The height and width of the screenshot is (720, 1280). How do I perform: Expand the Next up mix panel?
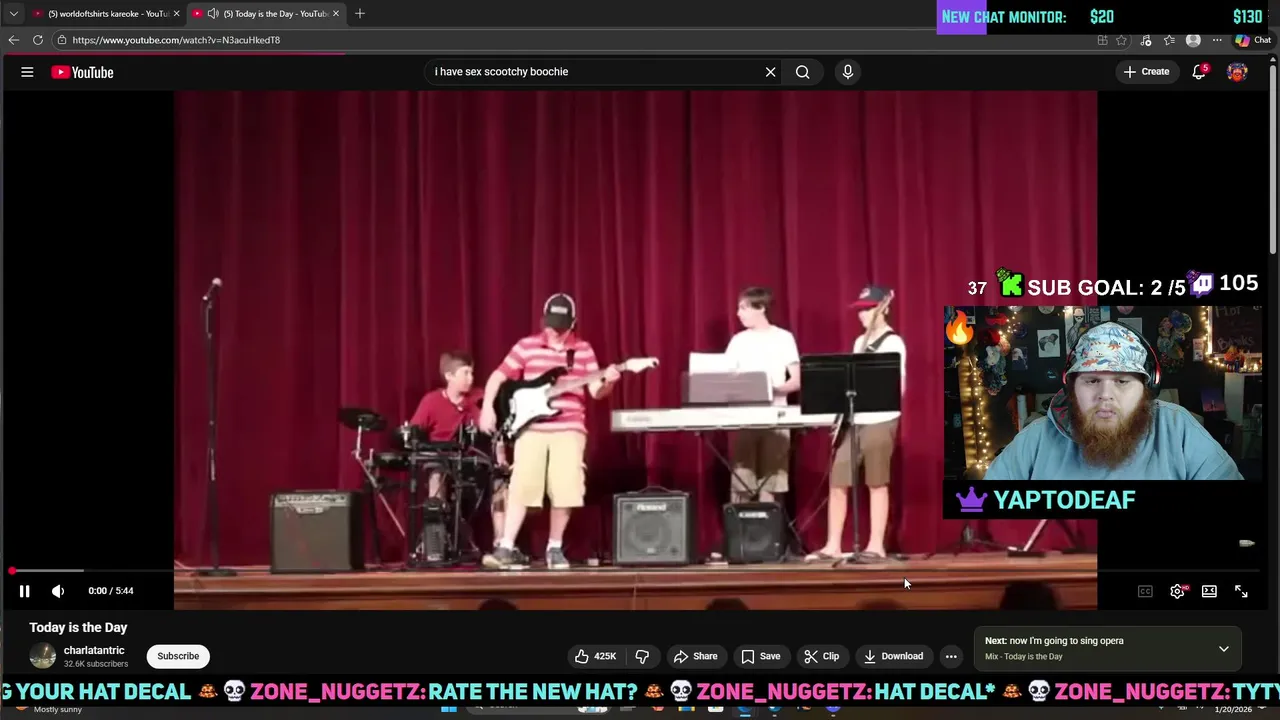coord(1223,649)
